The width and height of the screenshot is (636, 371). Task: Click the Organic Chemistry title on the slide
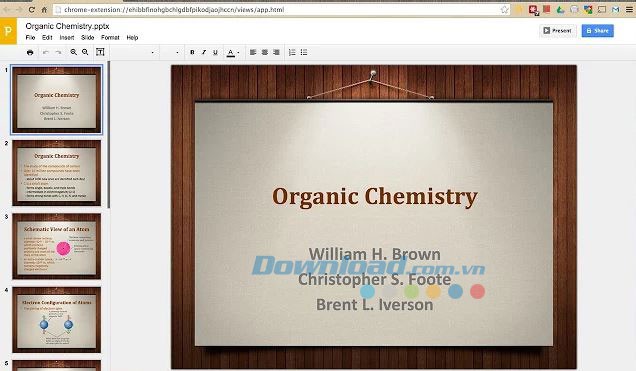(374, 197)
